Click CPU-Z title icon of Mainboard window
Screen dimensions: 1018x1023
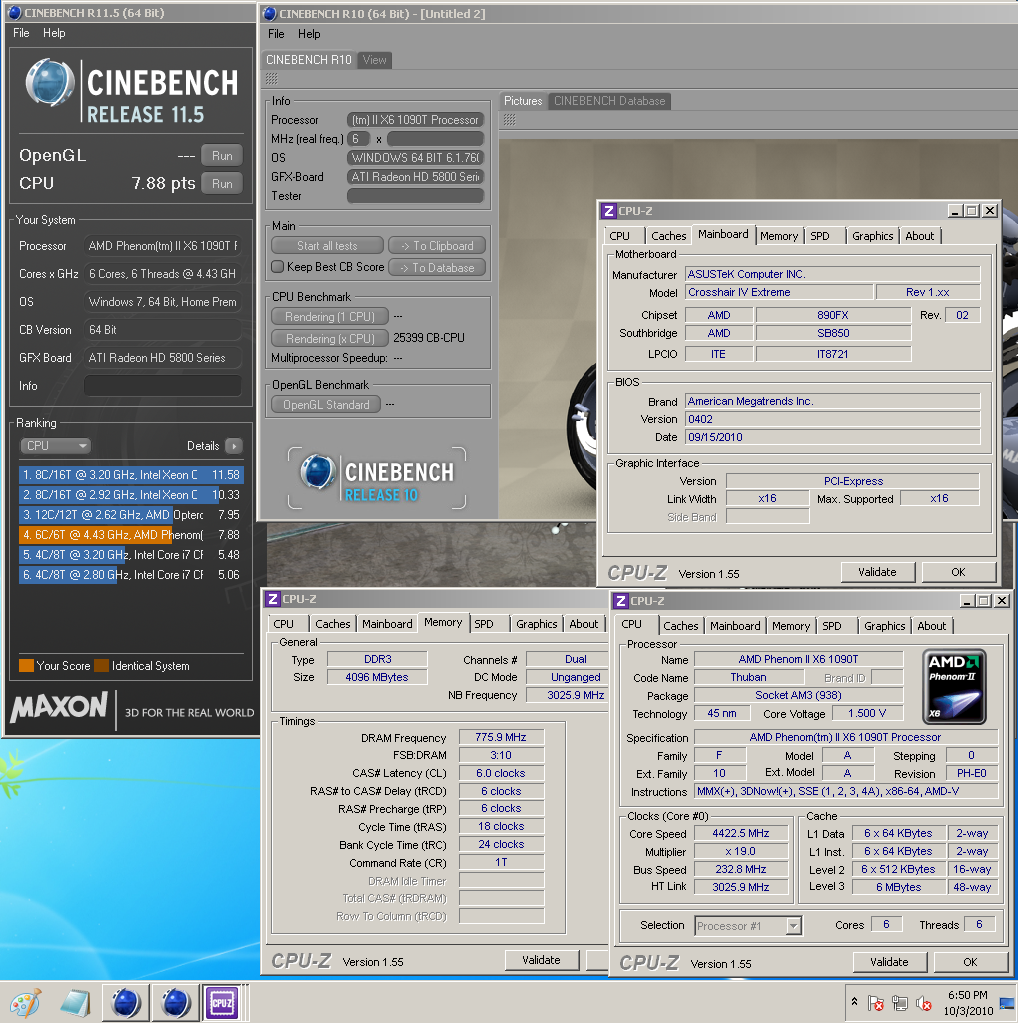(609, 211)
